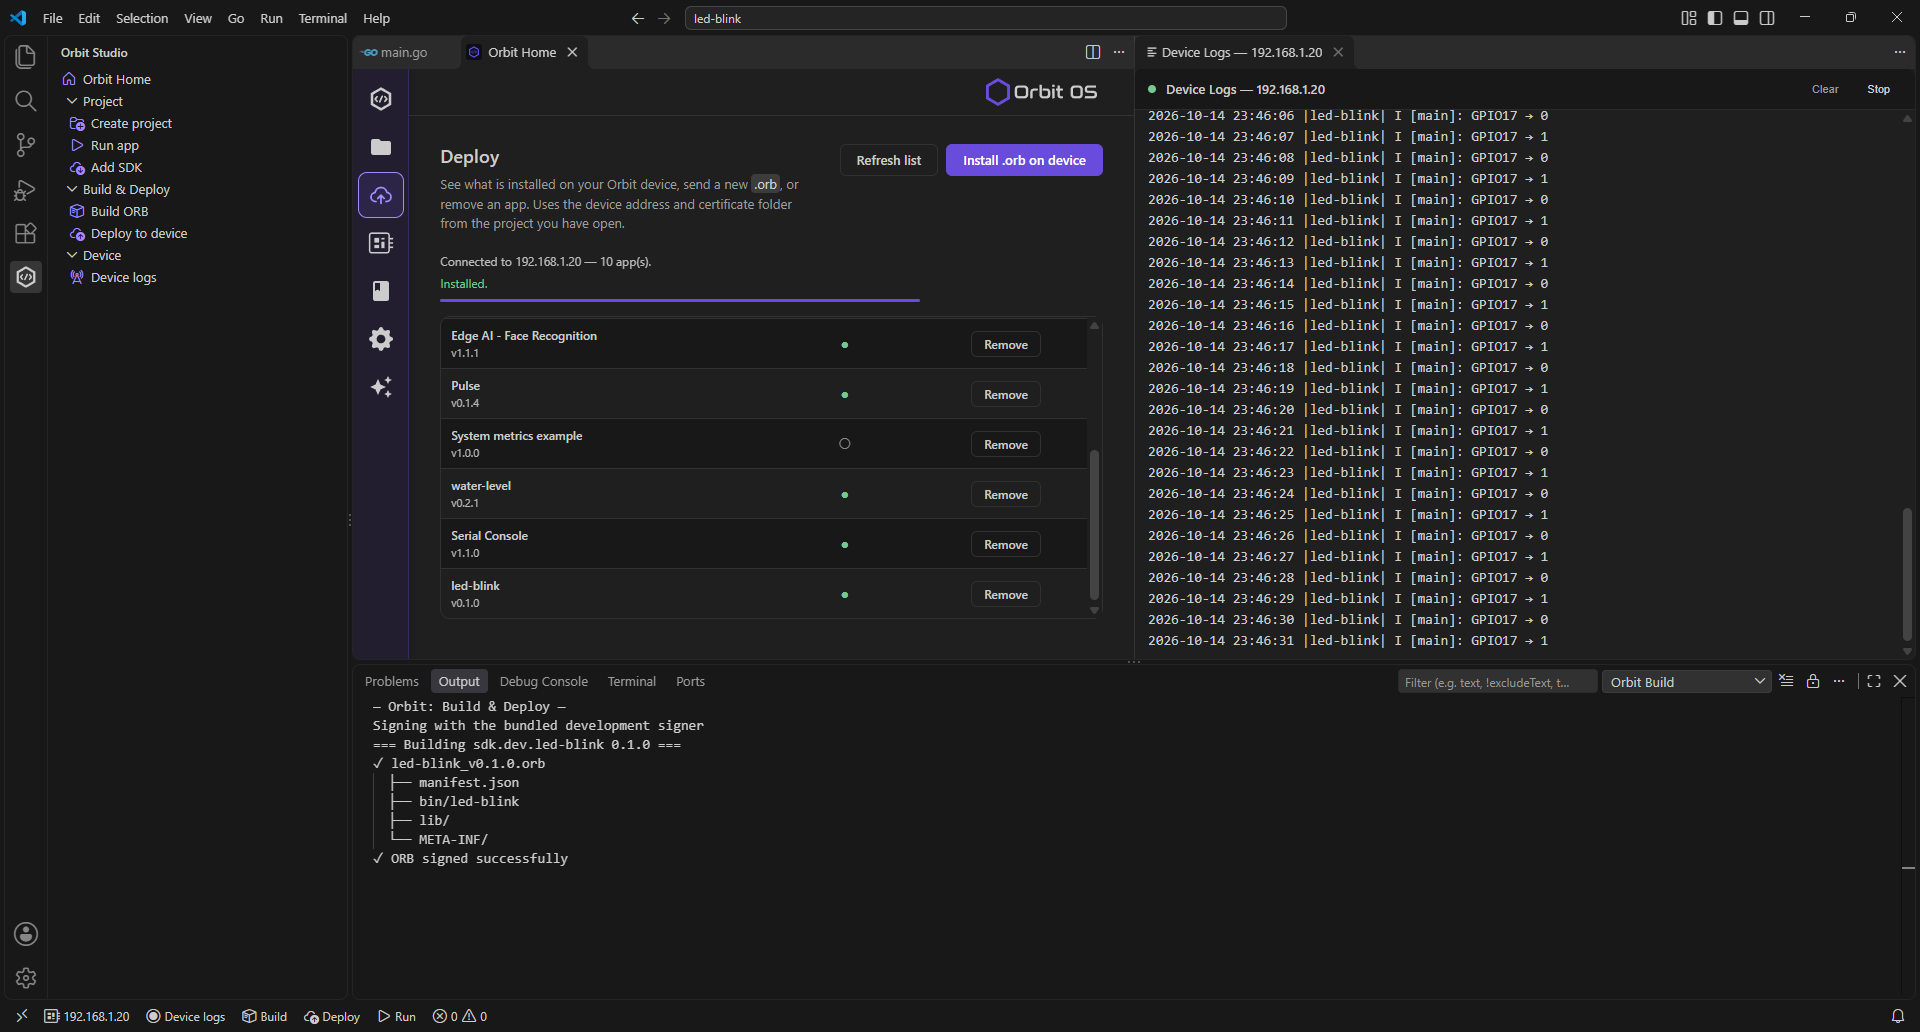Split the Orbit Home editor right

pos(1093,52)
